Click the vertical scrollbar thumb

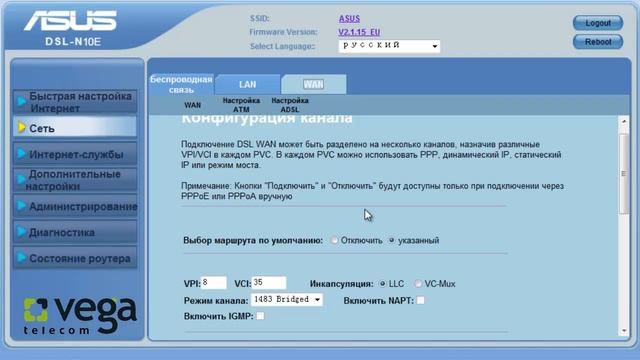(x=624, y=173)
